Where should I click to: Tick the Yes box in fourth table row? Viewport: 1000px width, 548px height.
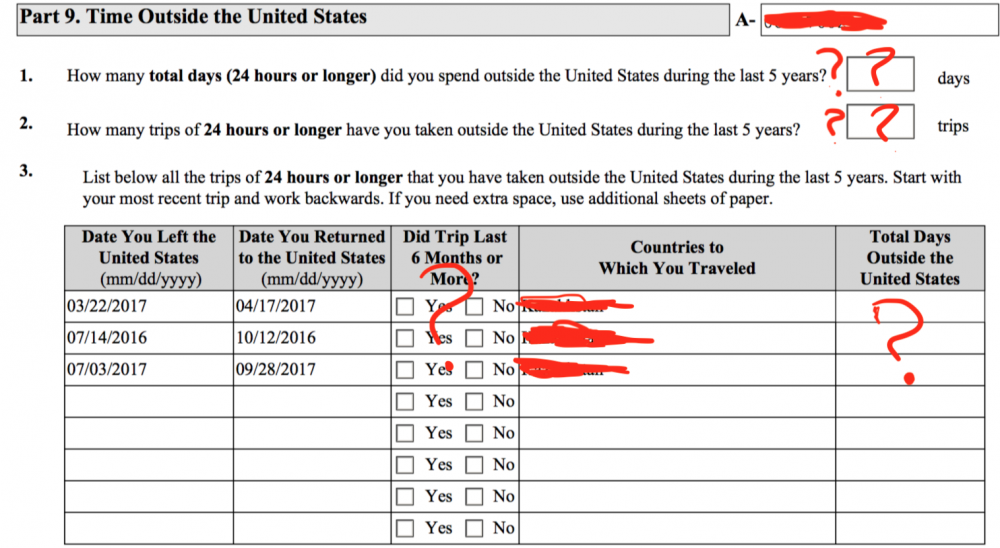click(405, 401)
